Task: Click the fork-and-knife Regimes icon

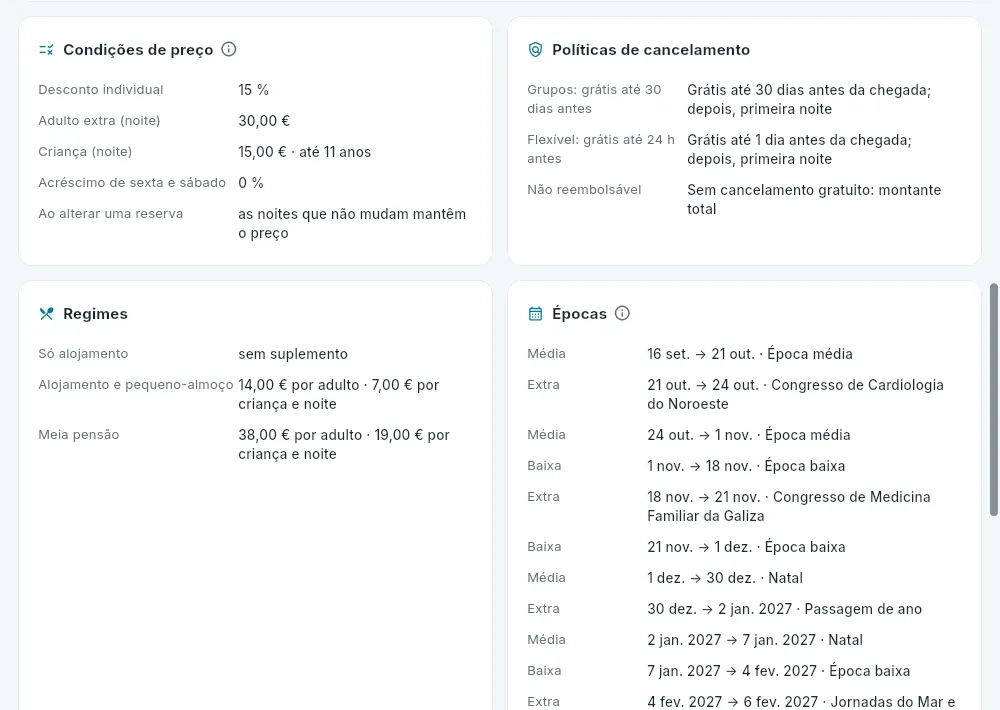Action: point(47,314)
